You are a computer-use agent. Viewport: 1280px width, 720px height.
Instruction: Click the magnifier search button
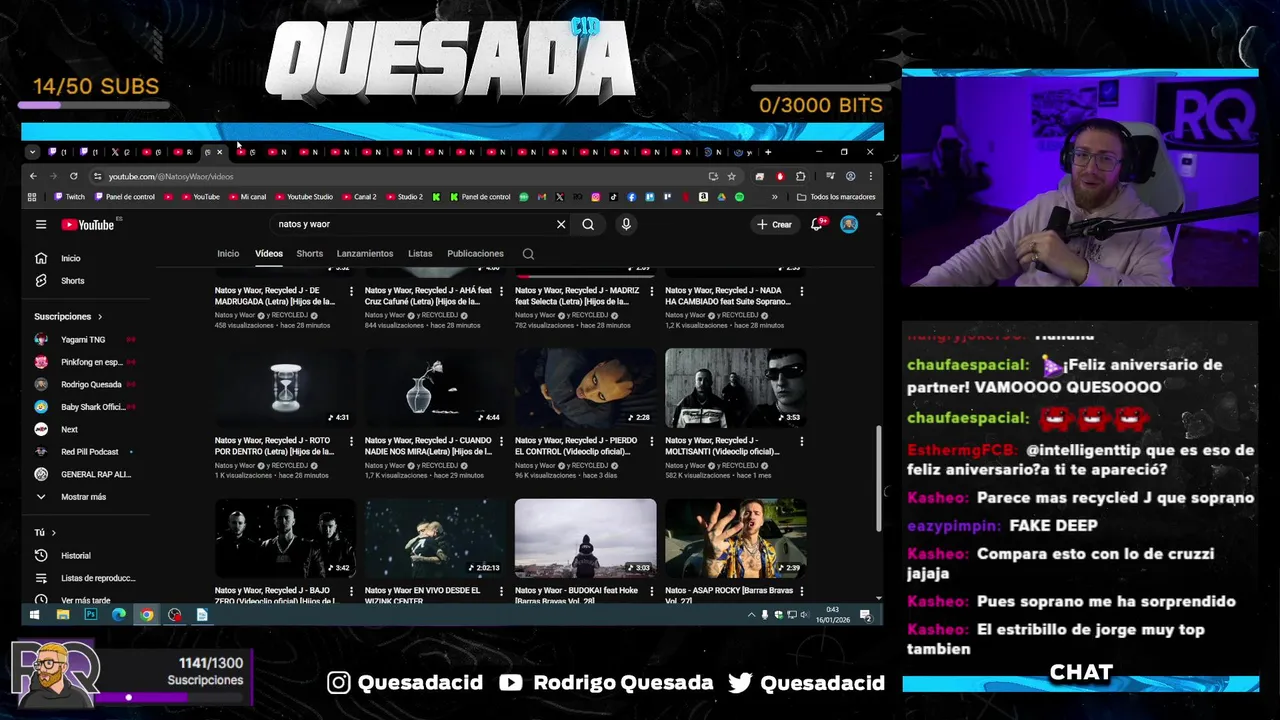tap(588, 225)
